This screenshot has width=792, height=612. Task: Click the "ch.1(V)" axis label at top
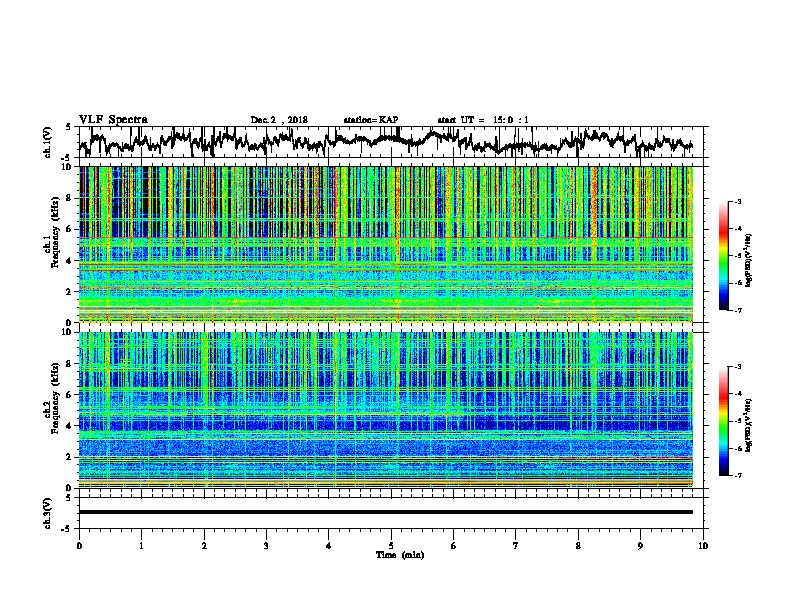click(48, 142)
